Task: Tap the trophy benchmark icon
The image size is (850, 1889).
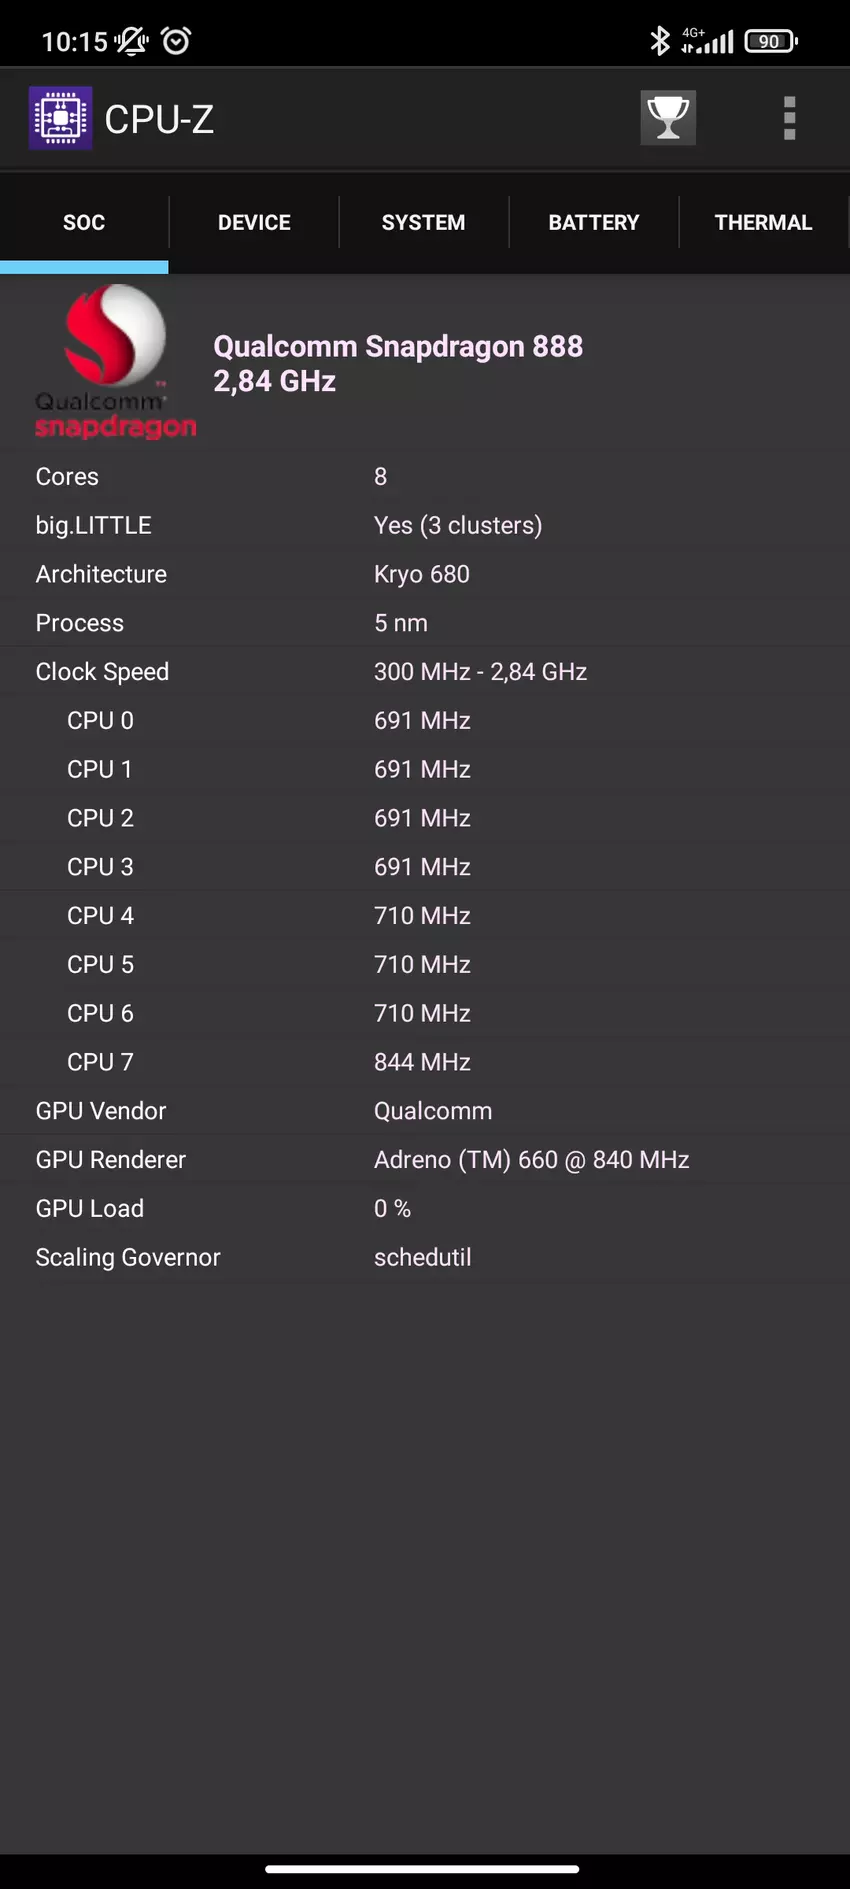Action: (668, 118)
